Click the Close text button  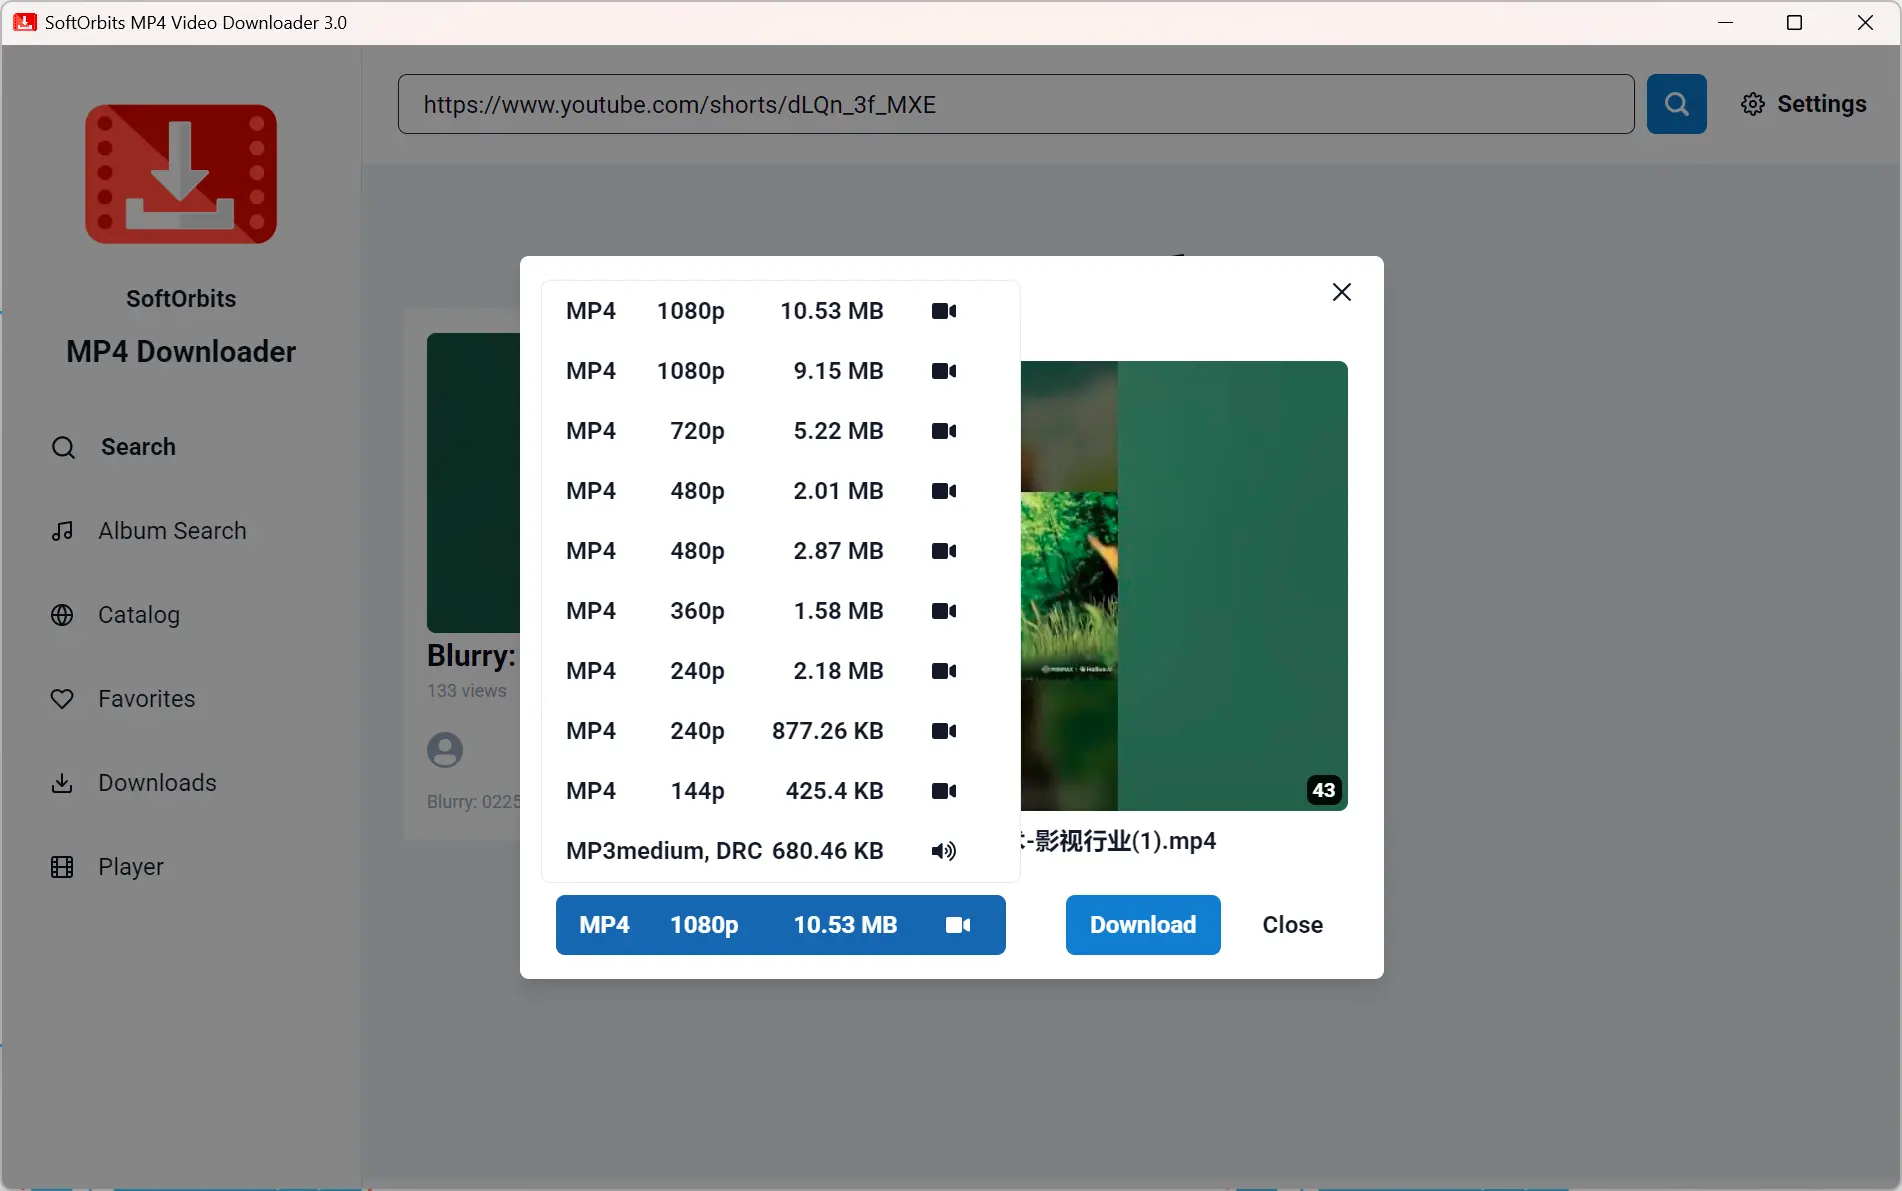(x=1292, y=925)
